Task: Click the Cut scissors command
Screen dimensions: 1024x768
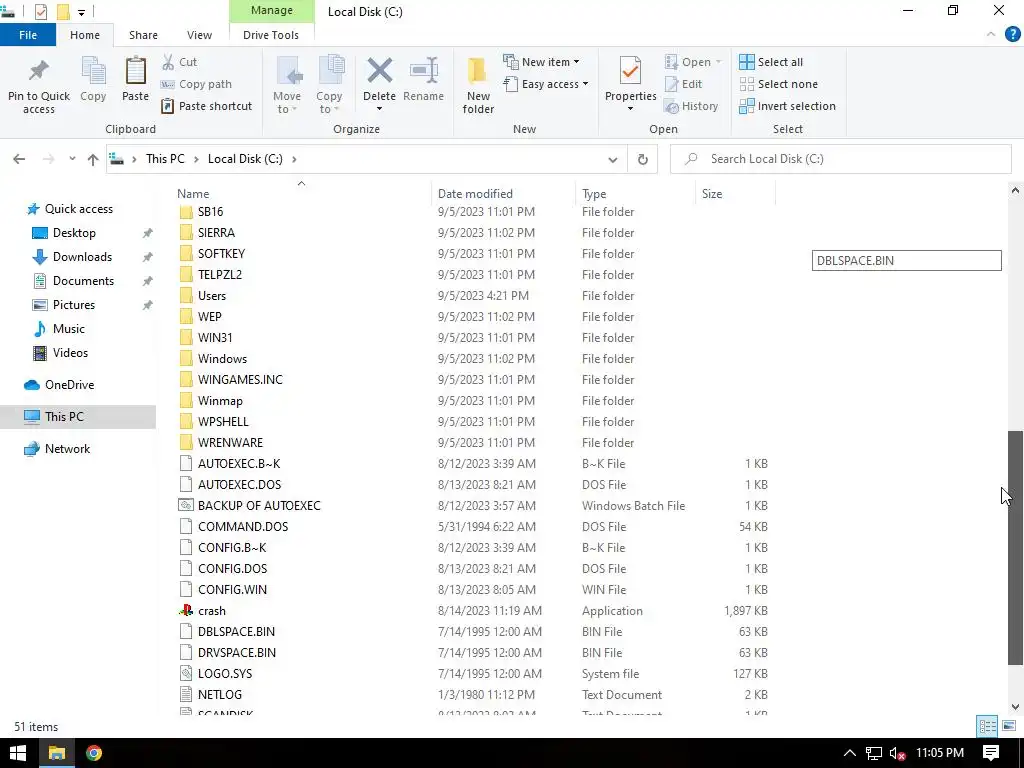Action: pyautogui.click(x=180, y=62)
